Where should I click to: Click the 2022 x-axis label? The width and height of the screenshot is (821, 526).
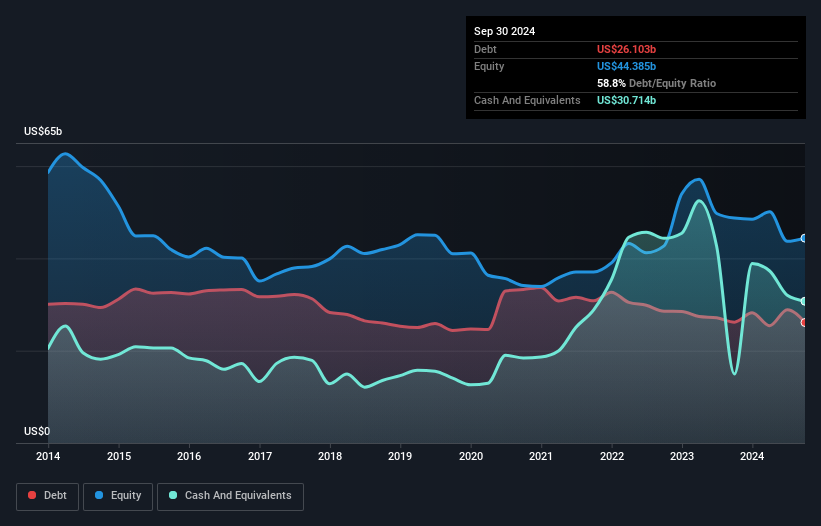tap(612, 456)
